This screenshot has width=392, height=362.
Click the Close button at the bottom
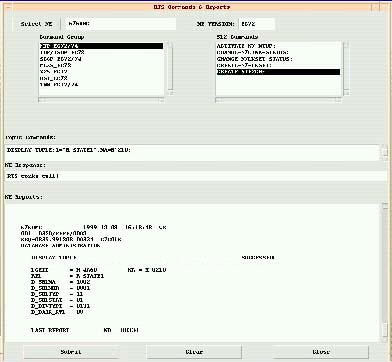coord(321,352)
